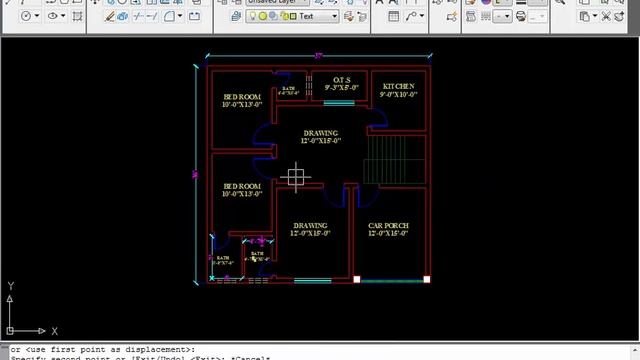Open the dial tool's dropdown arrow
Image resolution: width=640 pixels, height=360 pixels.
click(37, 16)
